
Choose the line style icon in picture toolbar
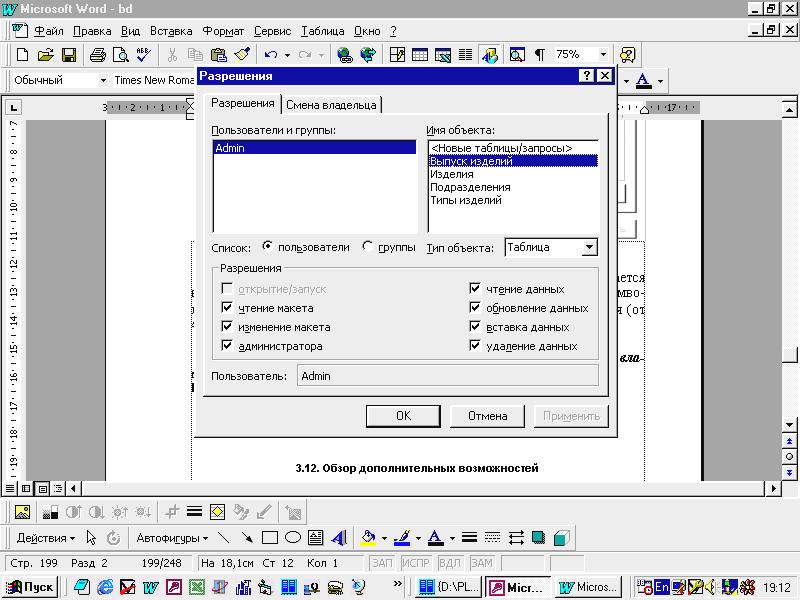pyautogui.click(x=194, y=512)
